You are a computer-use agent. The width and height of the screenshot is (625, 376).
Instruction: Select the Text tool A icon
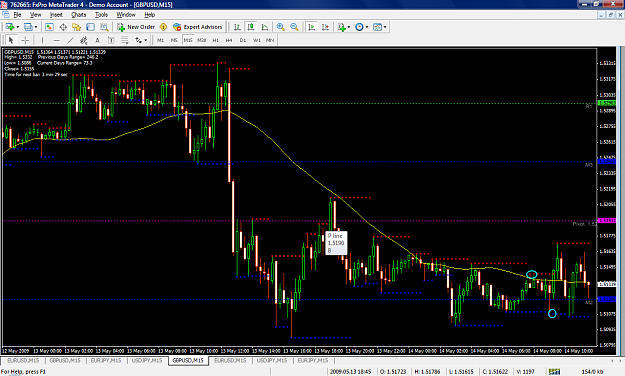pos(97,40)
